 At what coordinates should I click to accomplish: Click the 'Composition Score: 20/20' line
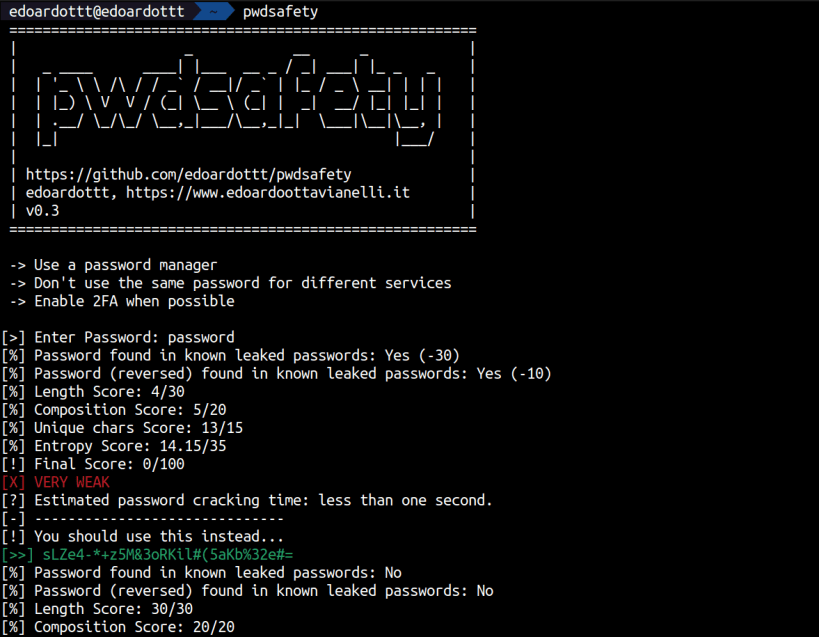pyautogui.click(x=118, y=627)
